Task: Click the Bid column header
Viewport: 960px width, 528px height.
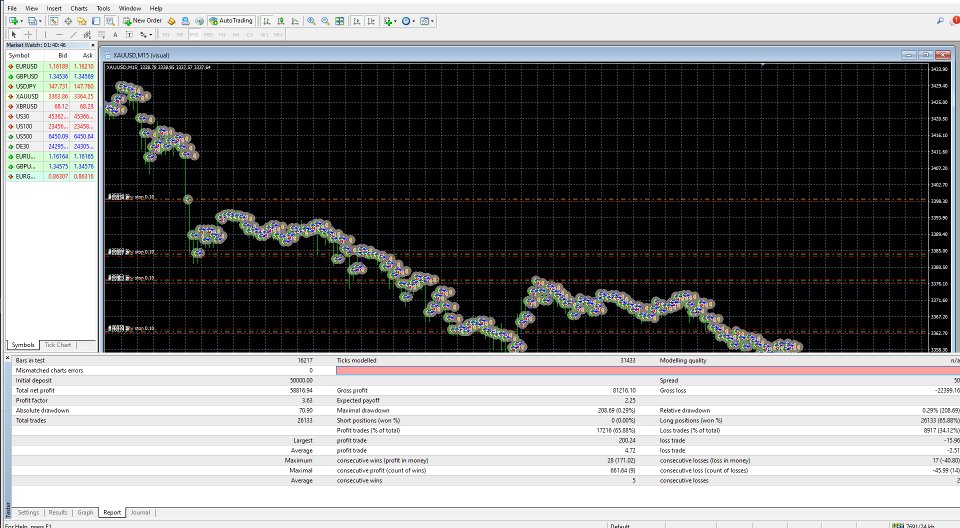Action: pos(57,55)
